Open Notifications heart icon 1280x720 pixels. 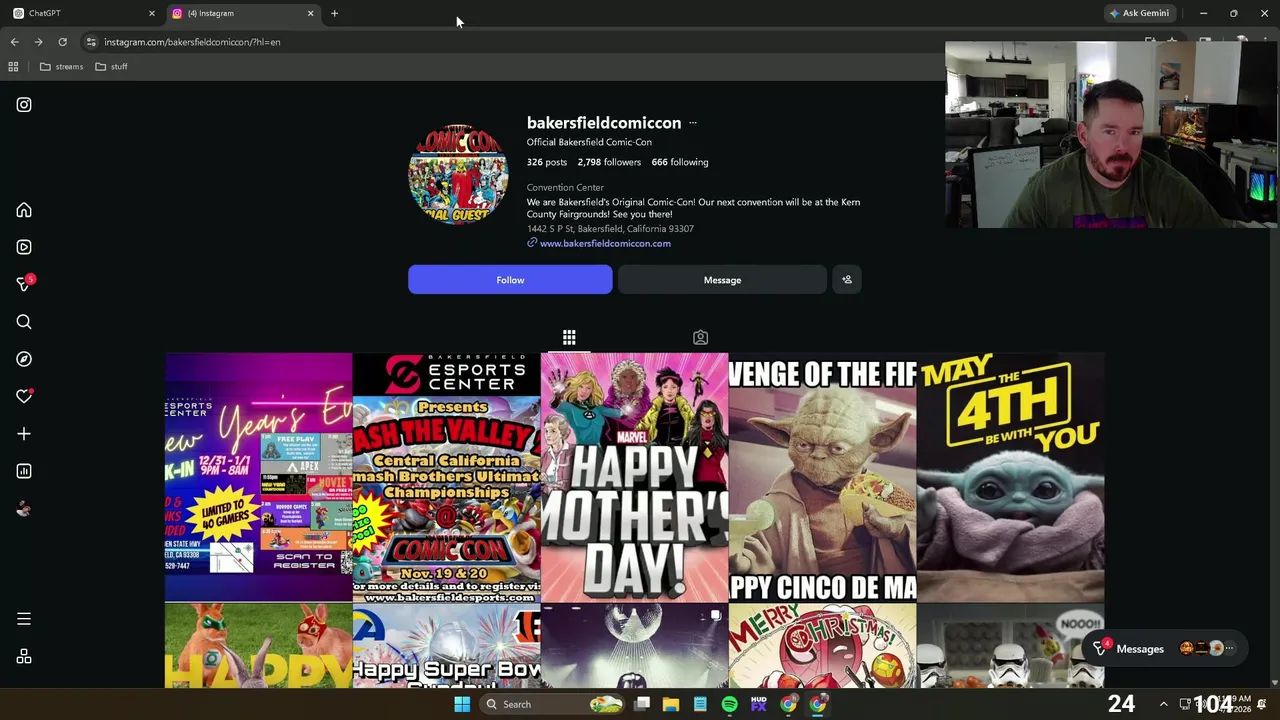(24, 396)
